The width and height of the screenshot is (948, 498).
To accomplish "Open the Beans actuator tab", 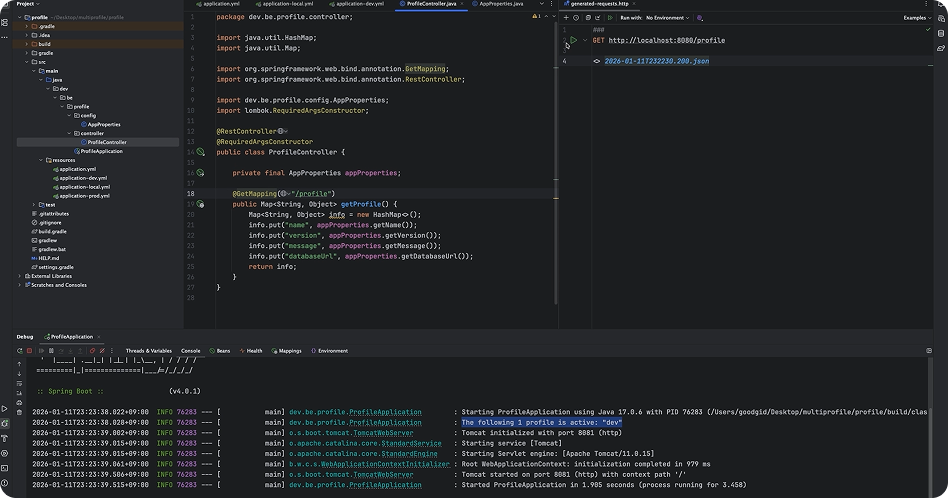I will pyautogui.click(x=221, y=351).
